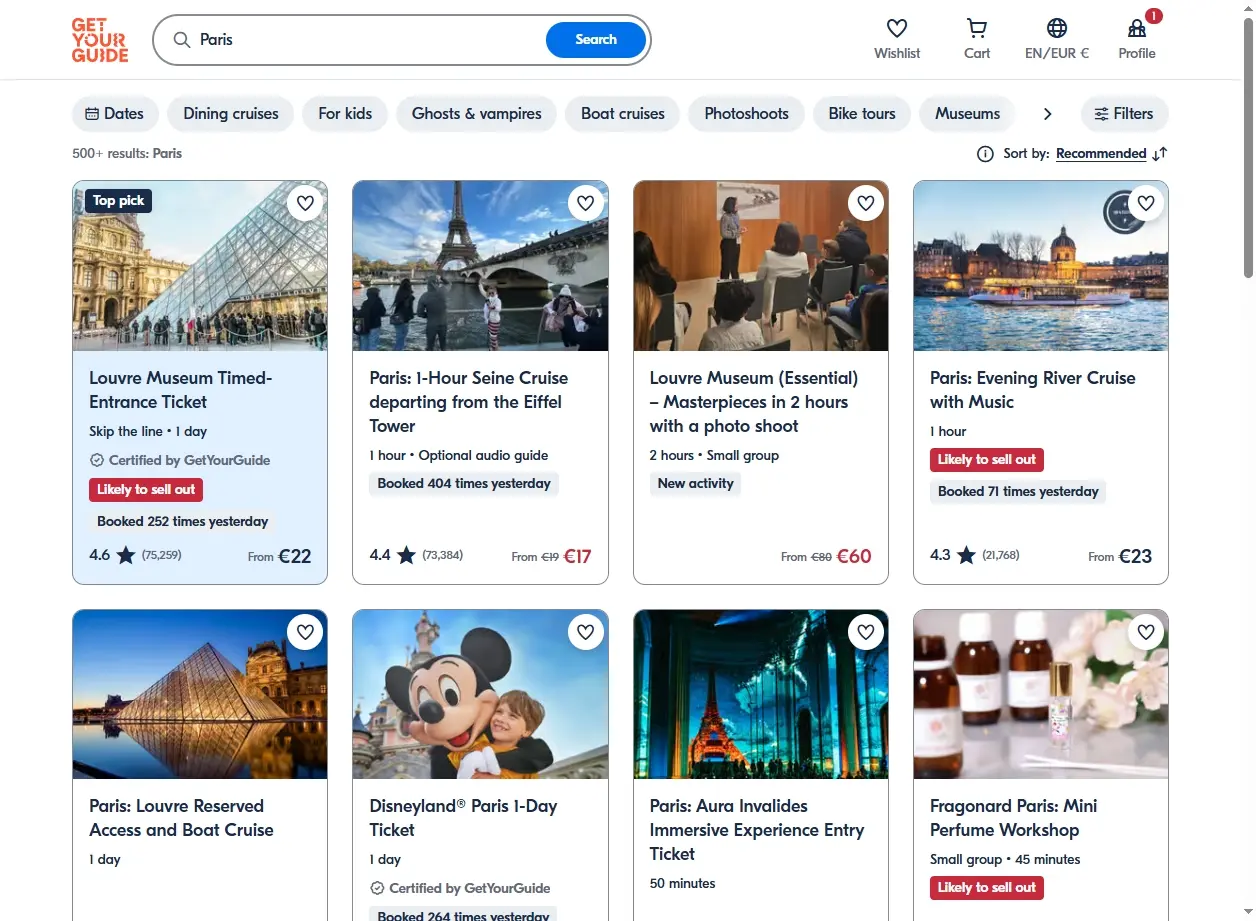The image size is (1256, 921).
Task: Toggle wishlist heart on Louvre Reserved Access card
Action: coord(305,632)
